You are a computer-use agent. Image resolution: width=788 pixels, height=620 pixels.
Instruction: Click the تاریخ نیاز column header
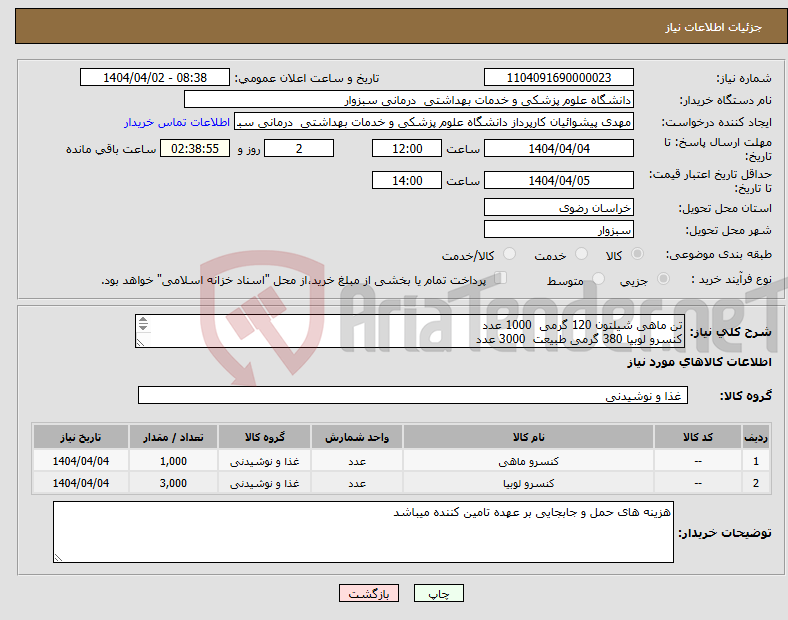[81, 437]
